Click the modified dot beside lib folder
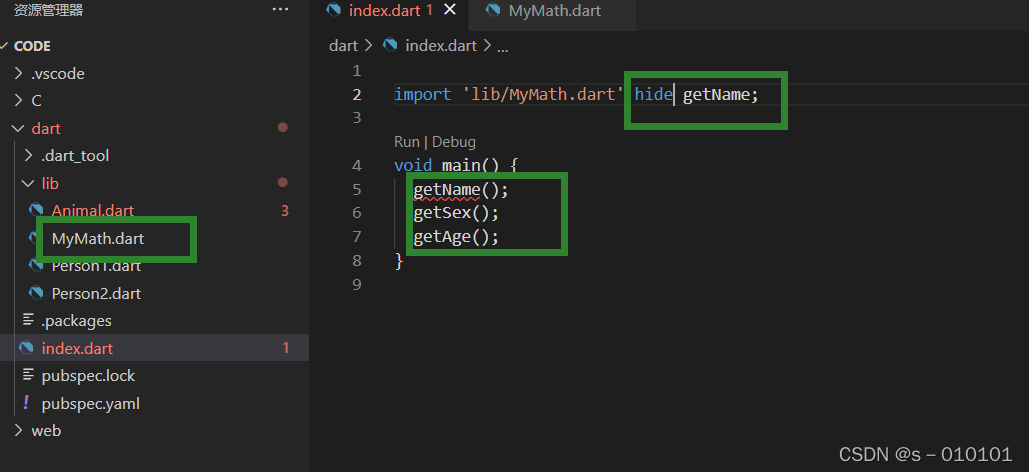Viewport: 1029px width, 472px height. coord(283,182)
